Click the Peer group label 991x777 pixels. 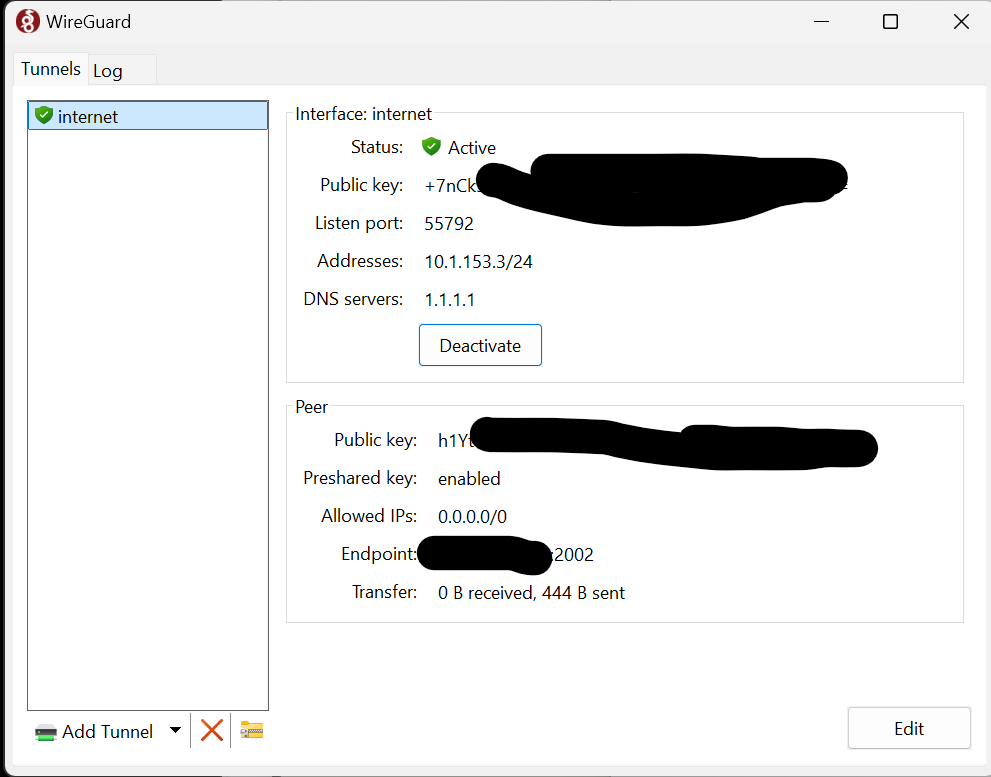(x=312, y=407)
